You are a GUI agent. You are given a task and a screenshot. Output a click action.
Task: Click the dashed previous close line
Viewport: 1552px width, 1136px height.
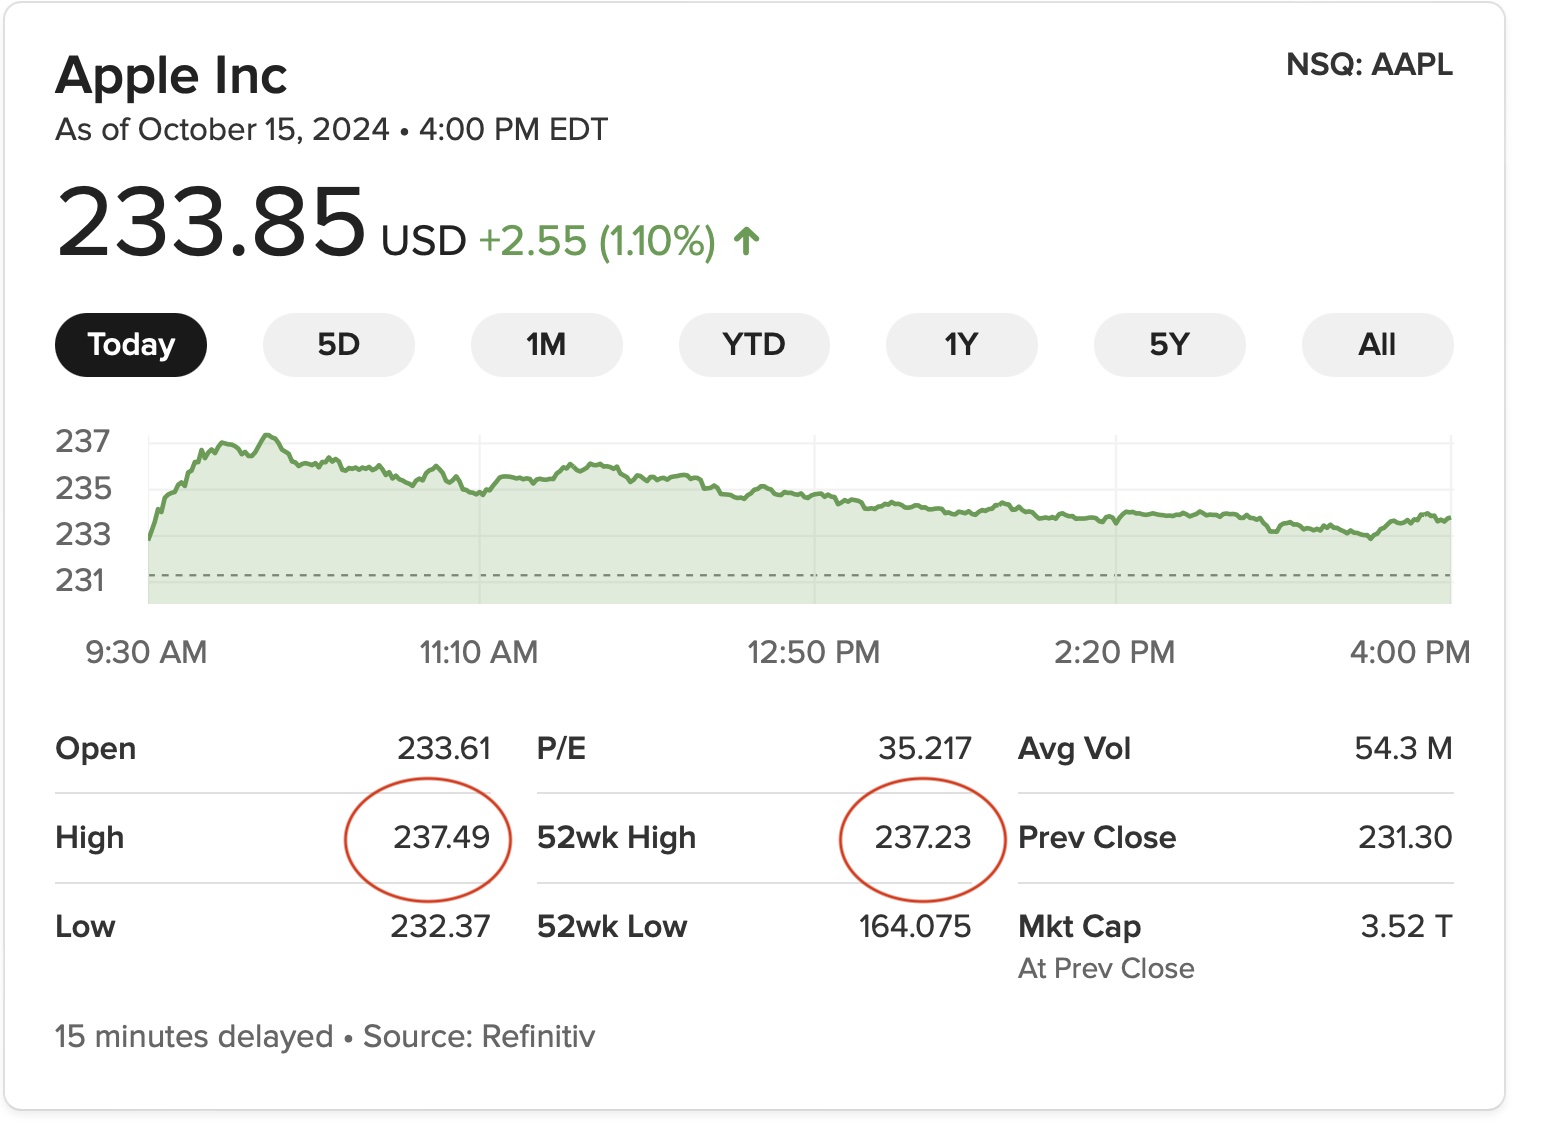[800, 575]
